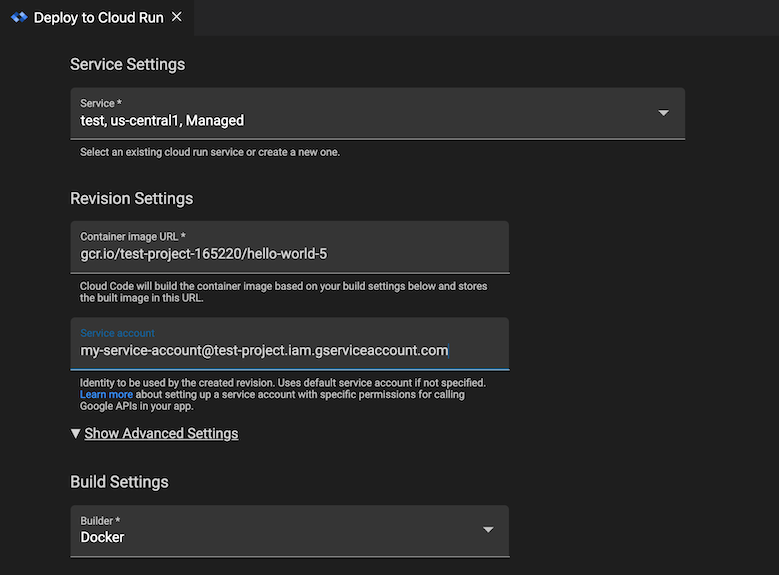This screenshot has height=575, width=779.
Task: Switch to the Deploy to Cloud Run tab
Action: coord(98,18)
